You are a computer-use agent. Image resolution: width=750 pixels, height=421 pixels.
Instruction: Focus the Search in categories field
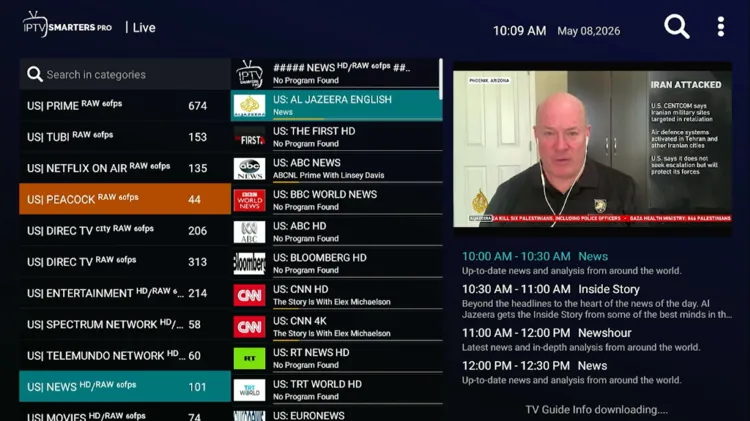coord(125,74)
